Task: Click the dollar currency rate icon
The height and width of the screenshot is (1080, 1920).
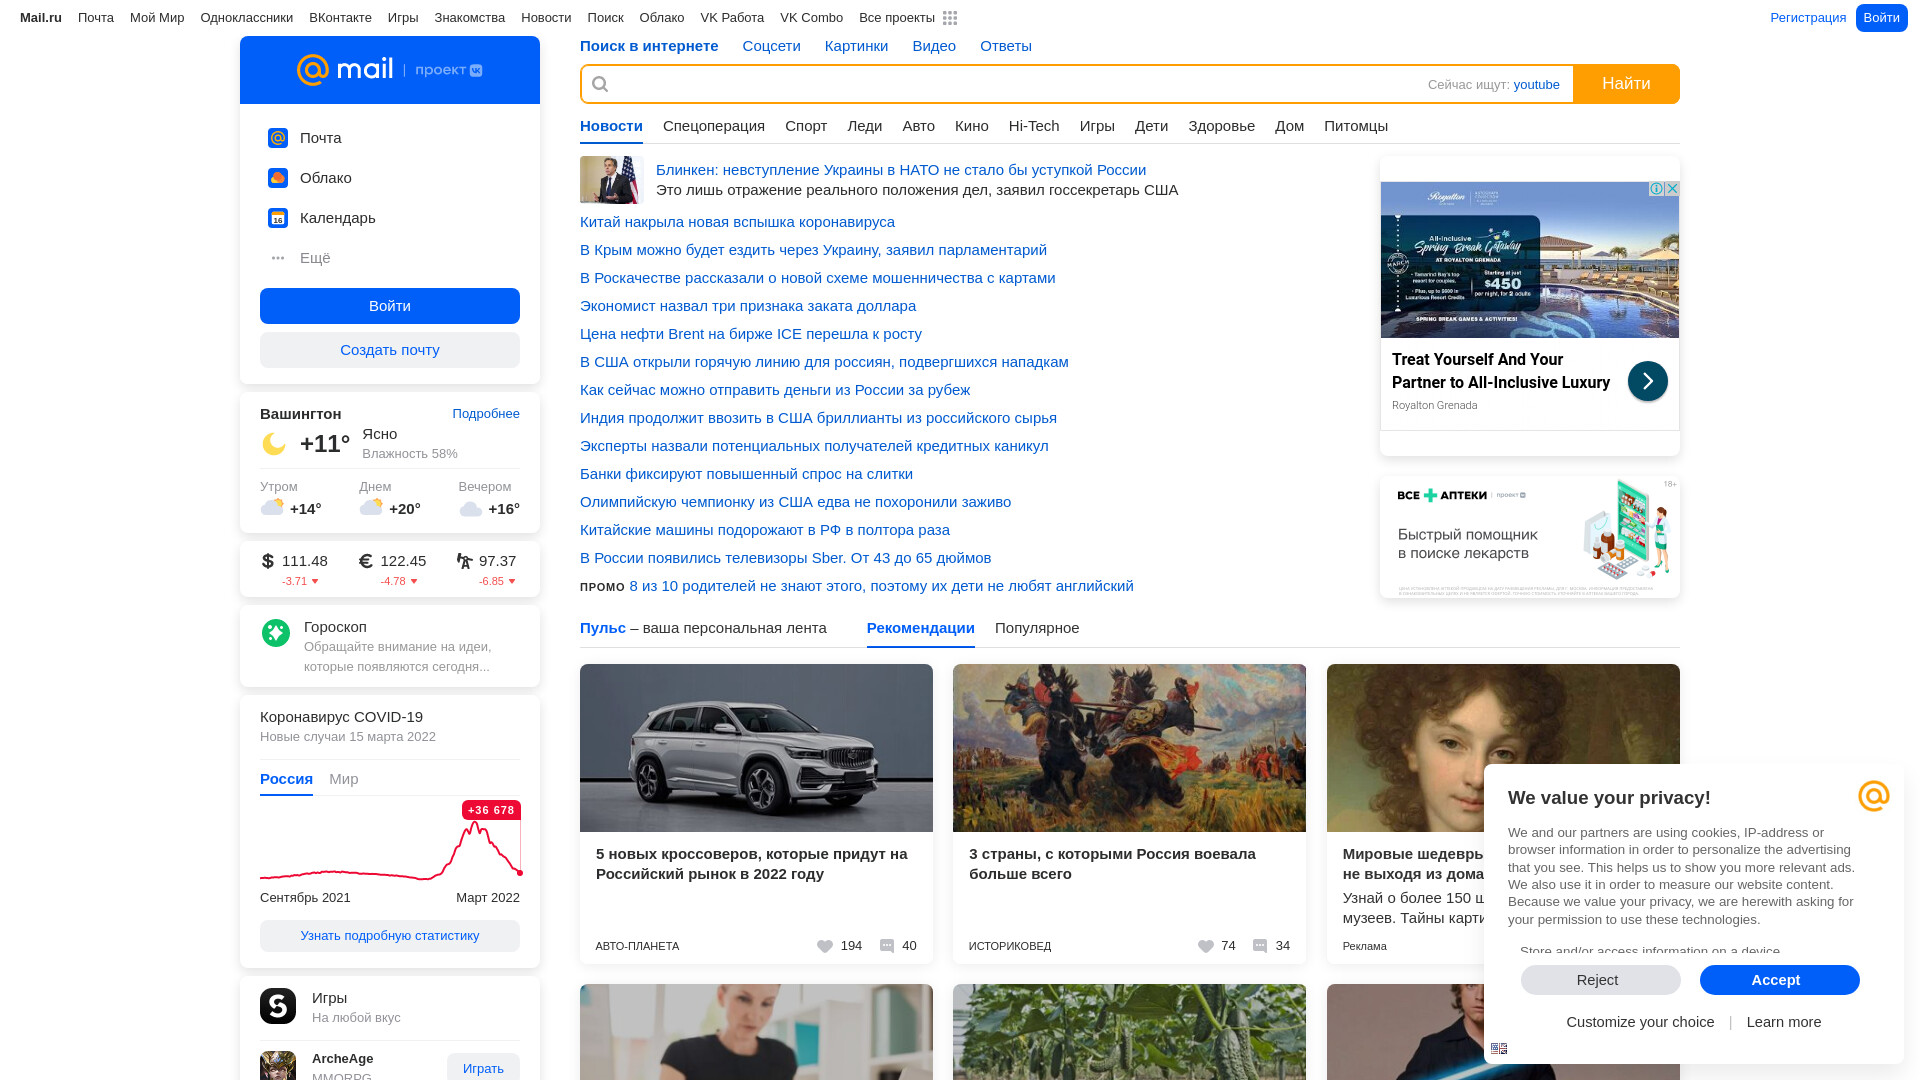Action: [x=268, y=561]
